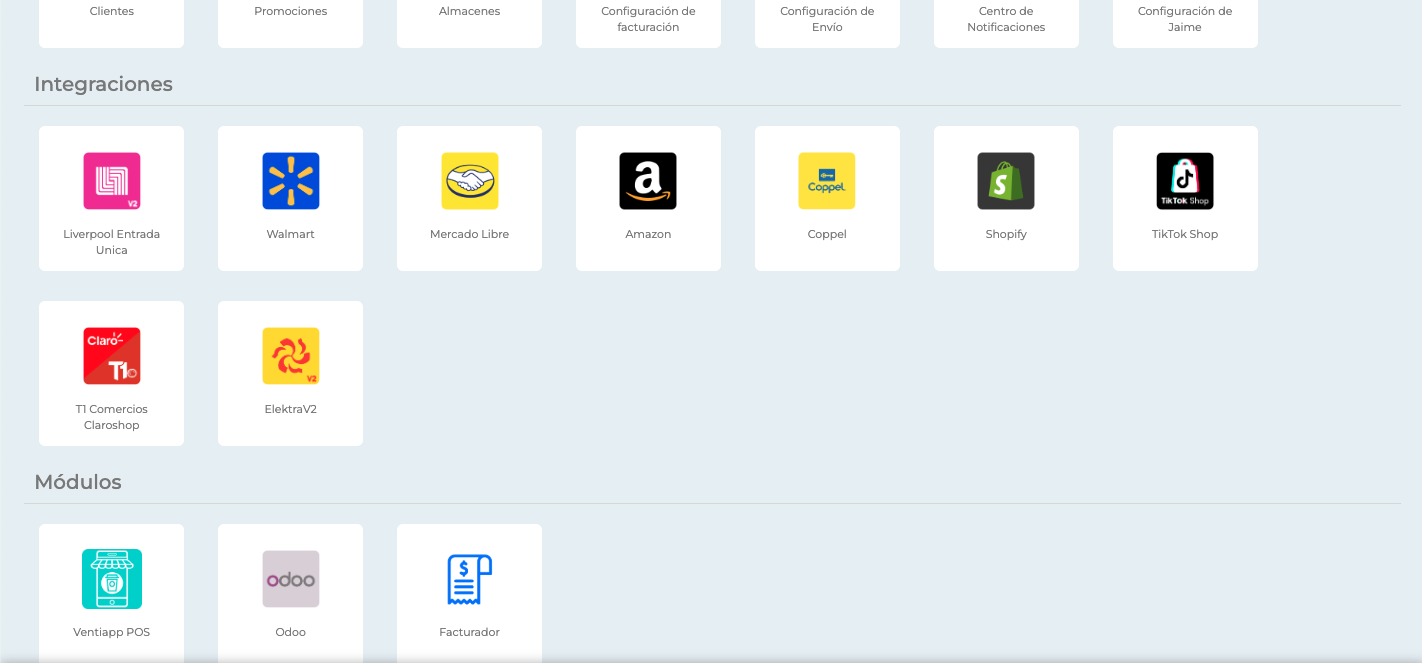Click the Amazon text label
Image resolution: width=1422 pixels, height=664 pixels.
pos(648,234)
